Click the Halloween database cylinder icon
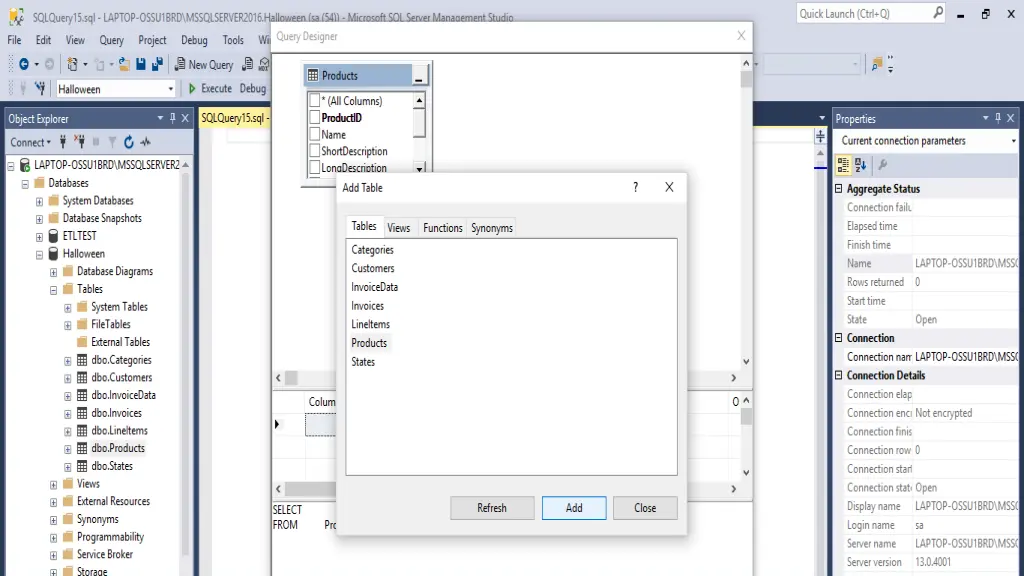1024x576 pixels. (54, 253)
